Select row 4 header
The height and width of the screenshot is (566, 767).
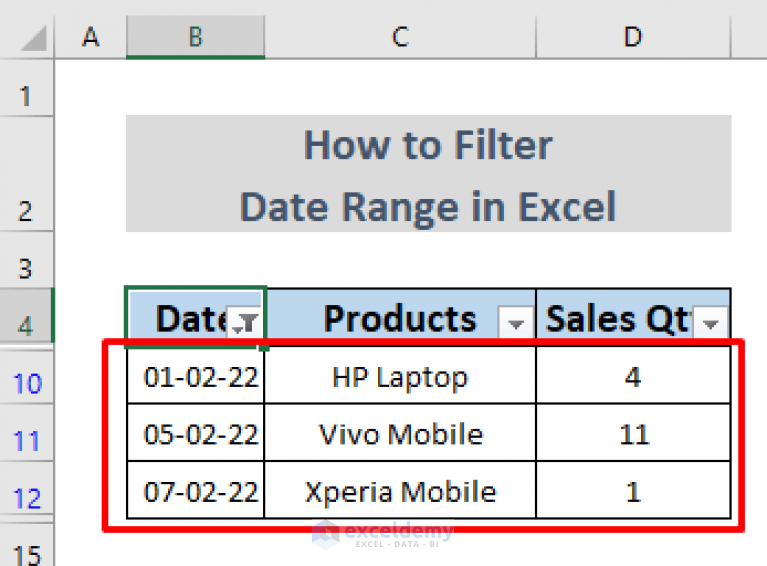click(26, 316)
